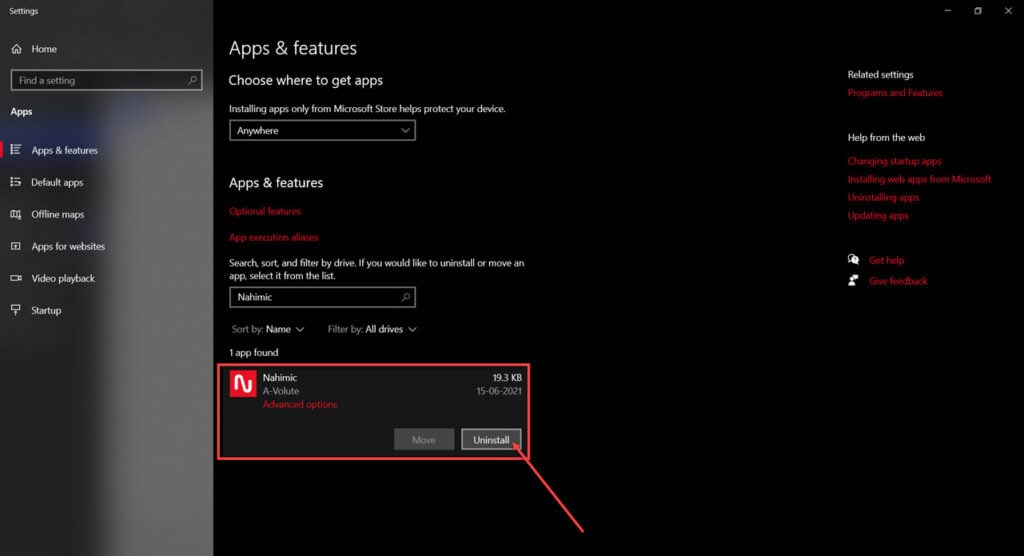This screenshot has height=556, width=1024.
Task: Click the Give feedback person icon
Action: tap(854, 280)
